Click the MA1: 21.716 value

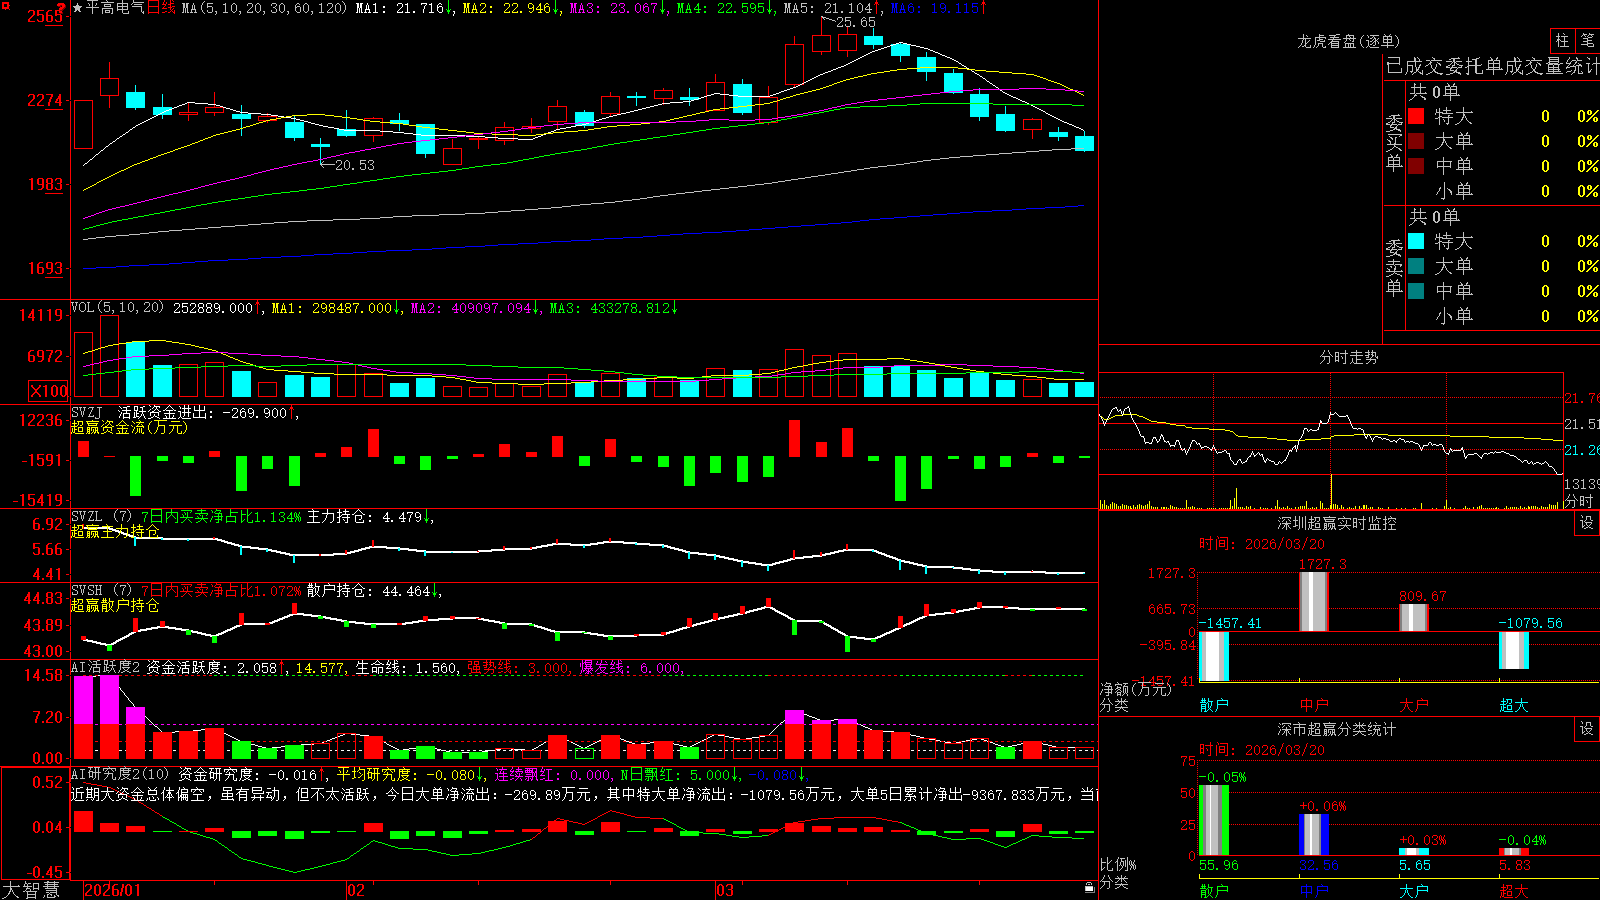coord(405,8)
